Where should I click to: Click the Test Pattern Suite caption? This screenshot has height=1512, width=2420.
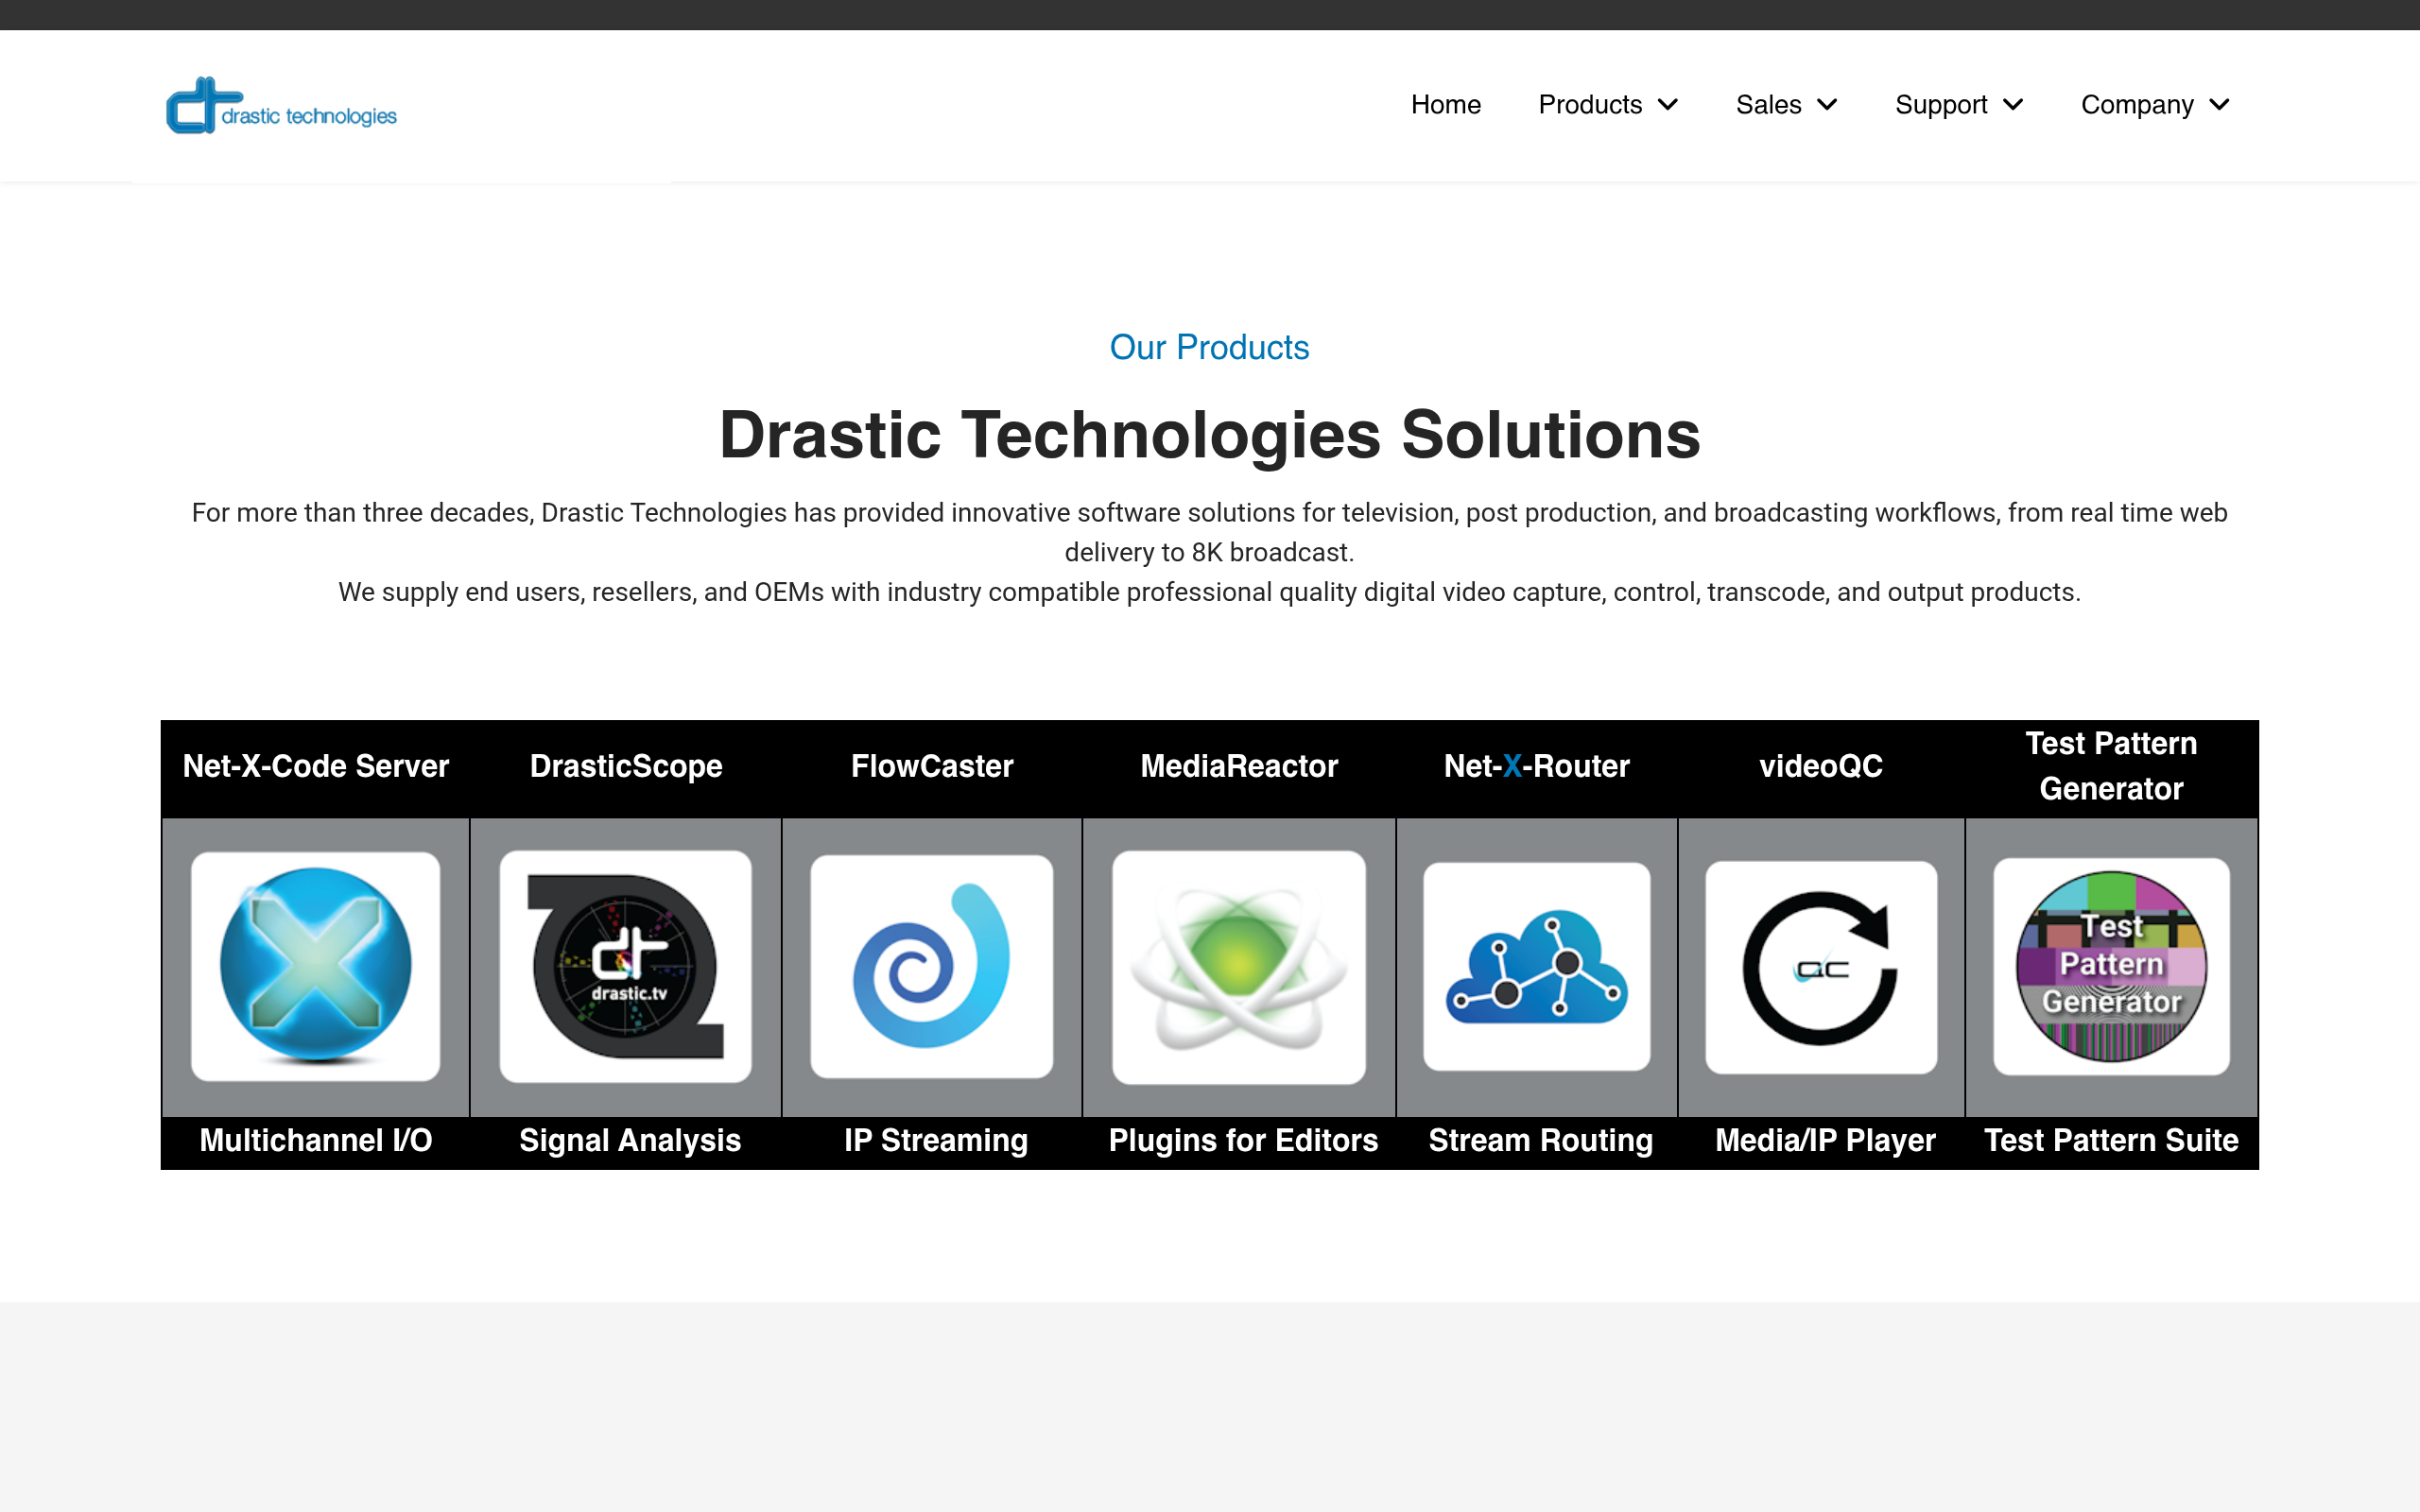tap(2111, 1140)
